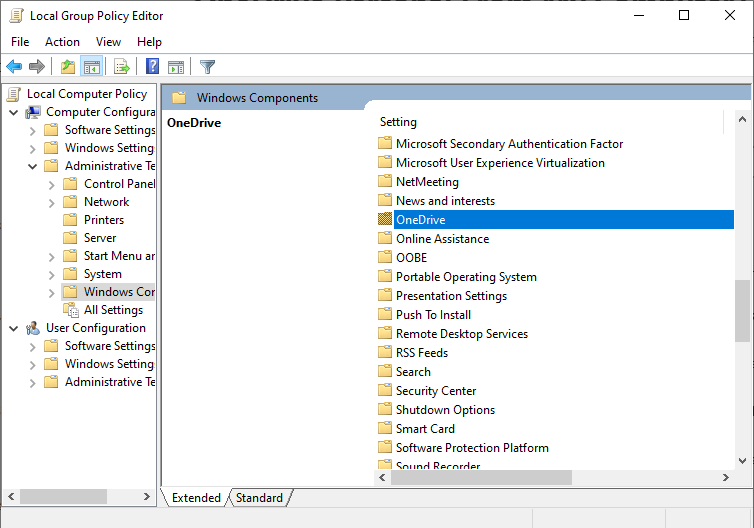Click the Export List toolbar icon
The width and height of the screenshot is (754, 528).
point(122,66)
